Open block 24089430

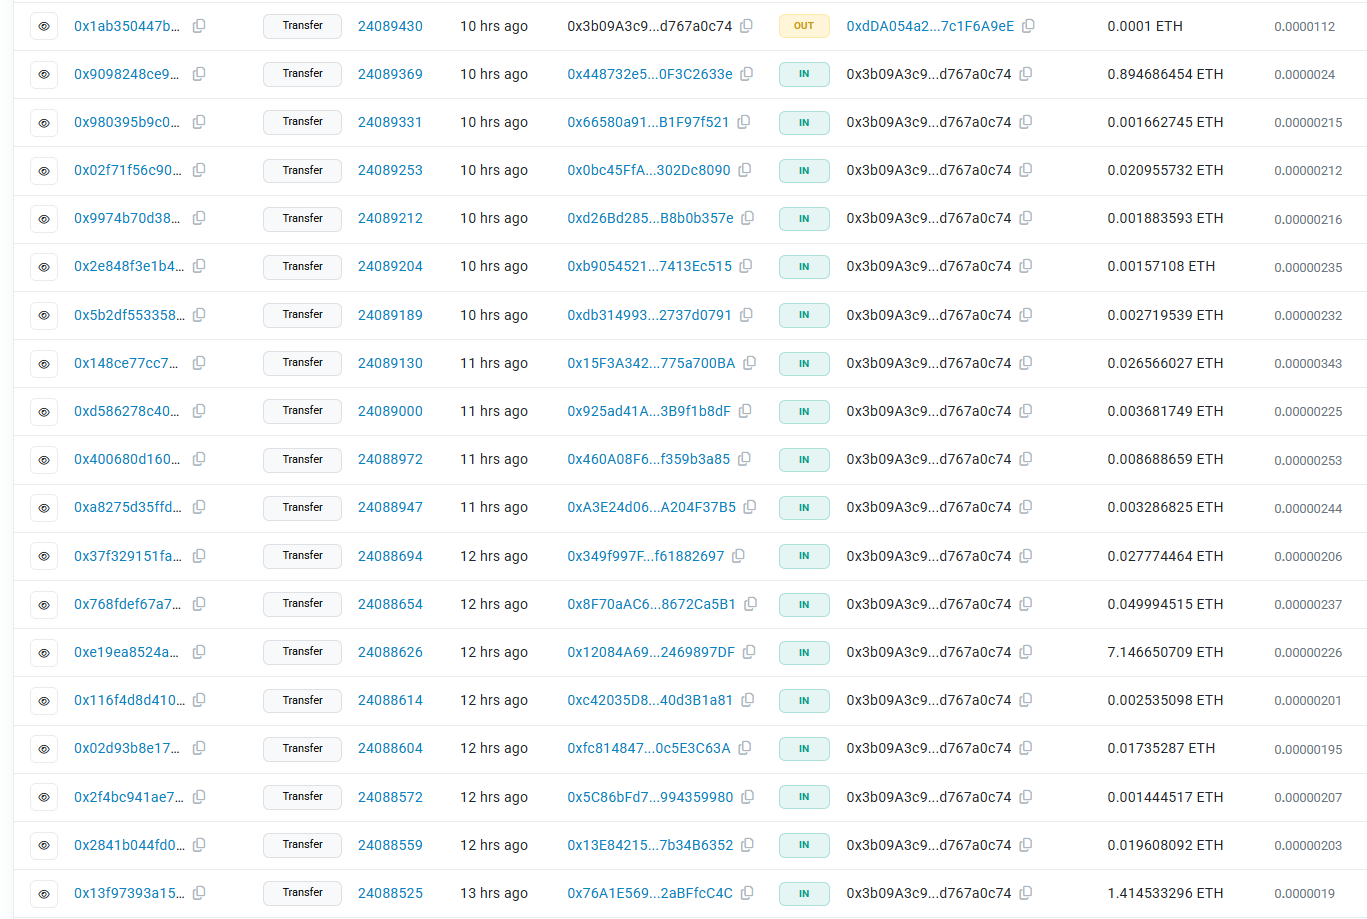[x=390, y=26]
